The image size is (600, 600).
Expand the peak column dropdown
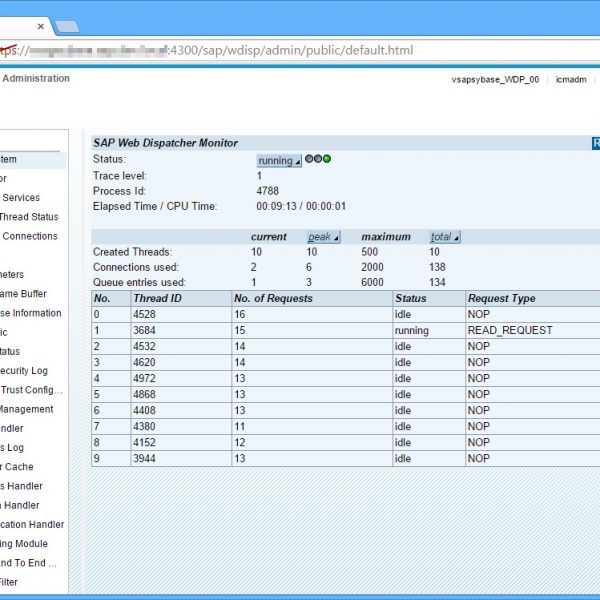323,237
